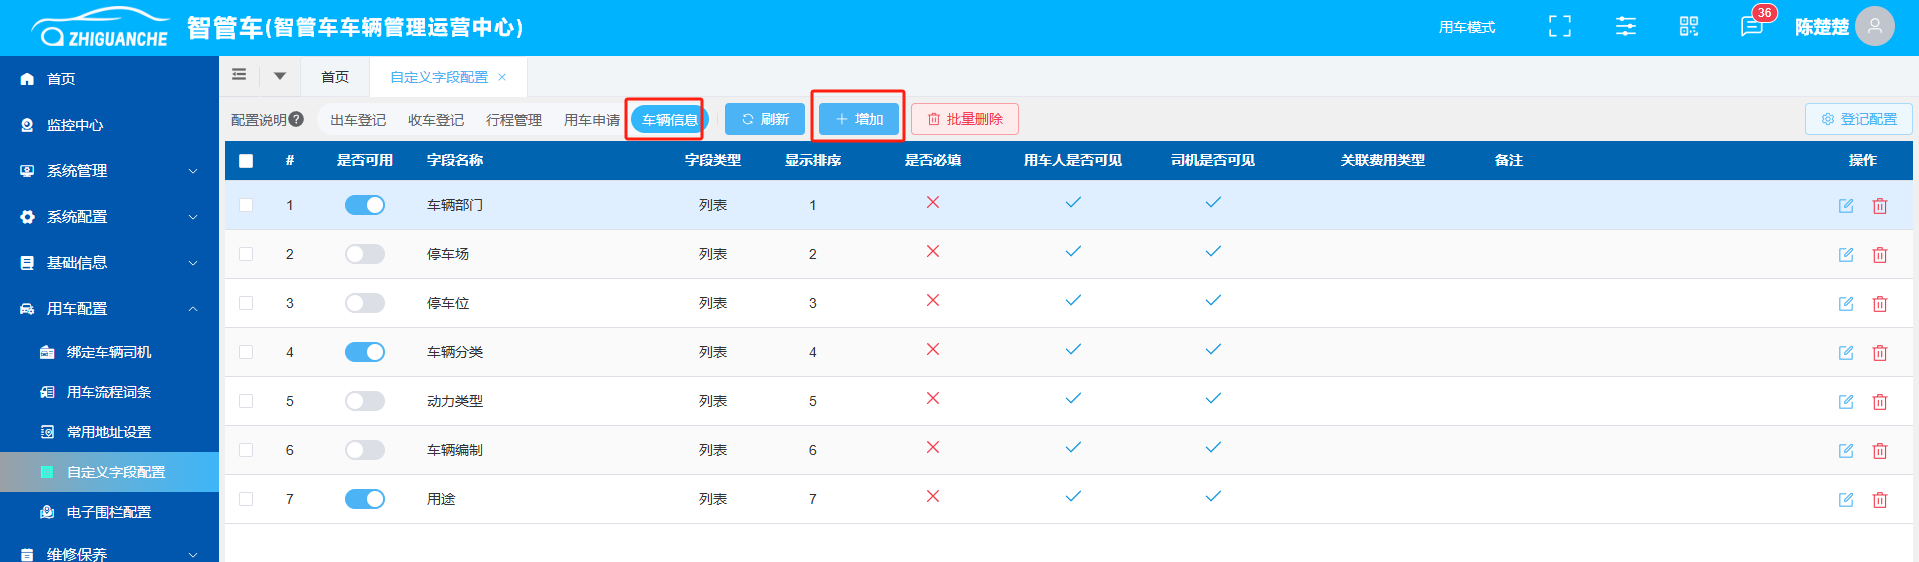Screen dimensions: 1919x562
Task: Click the 增加 button
Action: point(859,120)
